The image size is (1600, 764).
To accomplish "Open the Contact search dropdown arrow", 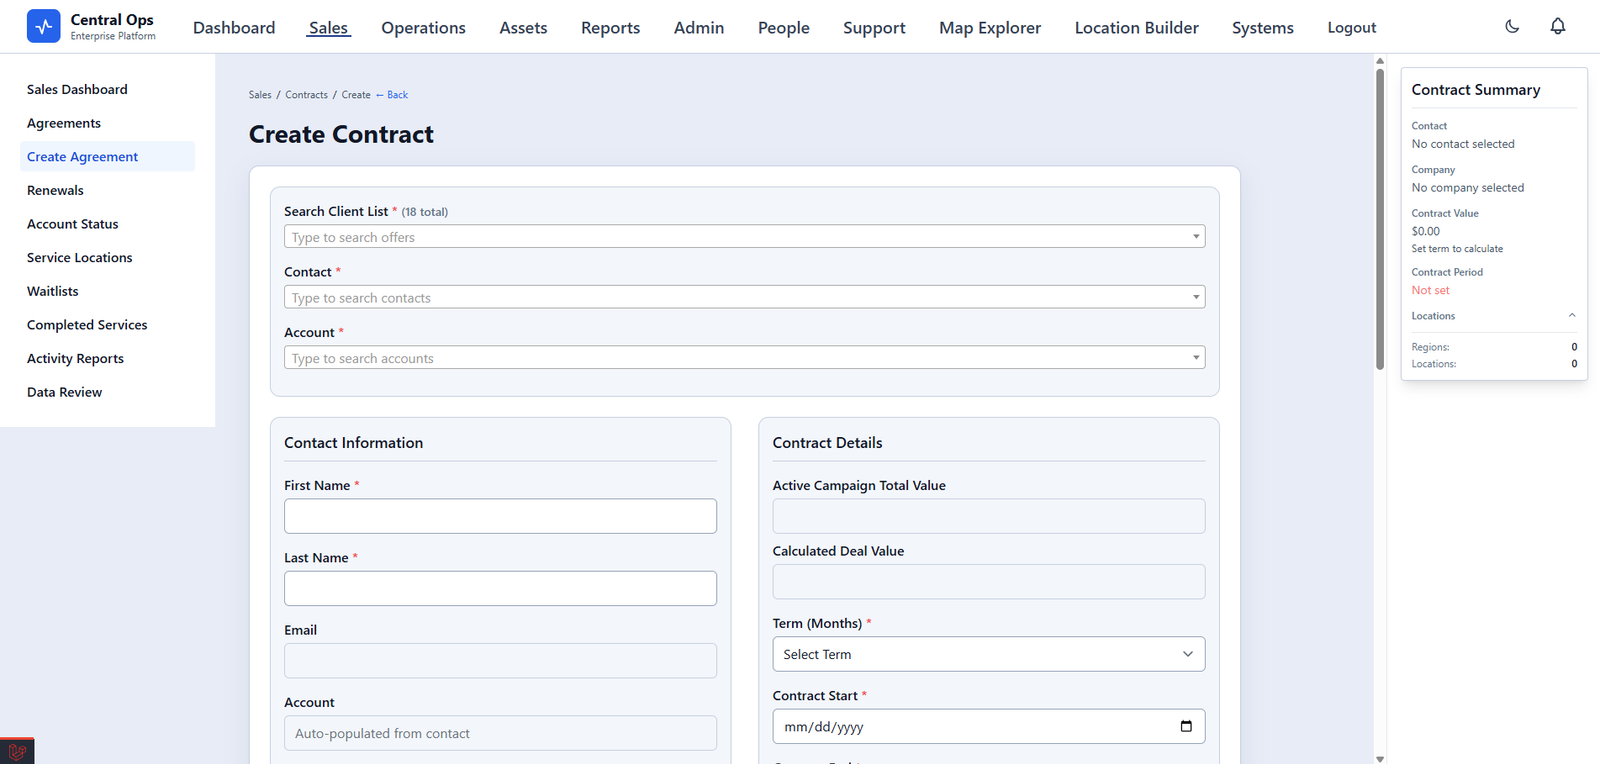I will pyautogui.click(x=1196, y=297).
